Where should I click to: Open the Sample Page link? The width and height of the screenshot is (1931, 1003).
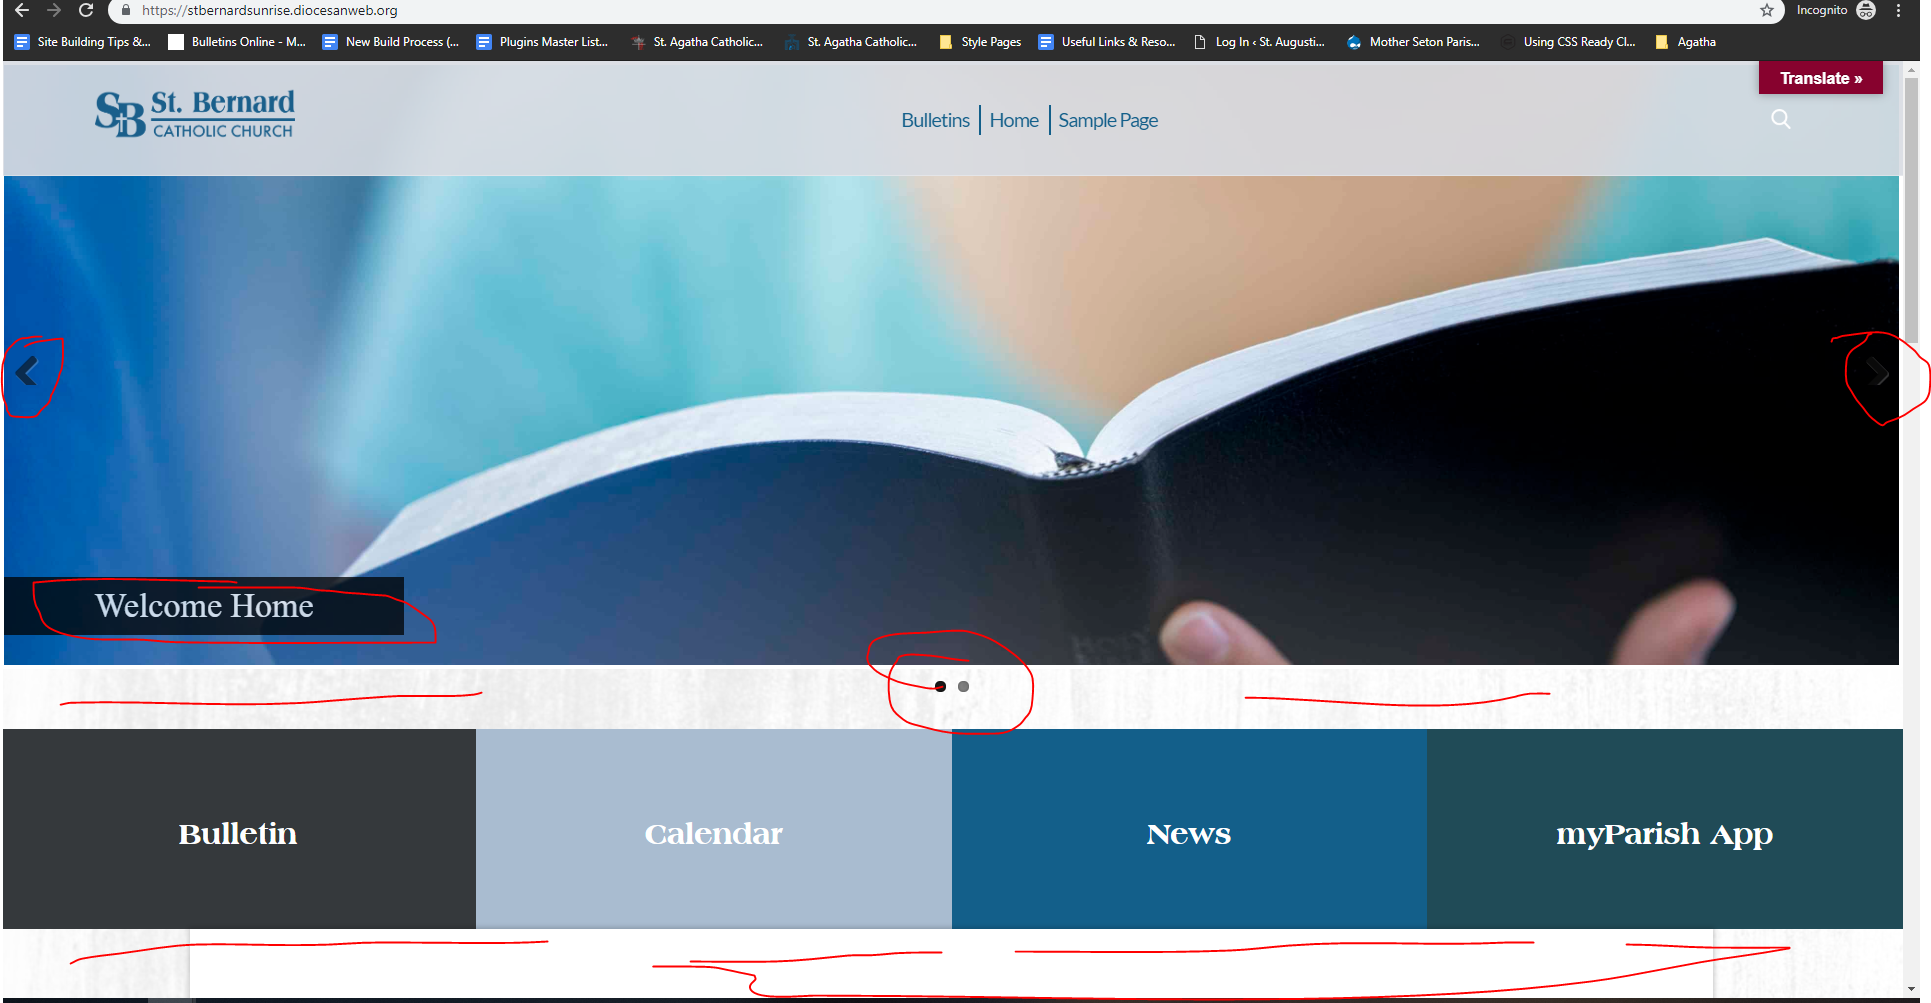[x=1108, y=120]
